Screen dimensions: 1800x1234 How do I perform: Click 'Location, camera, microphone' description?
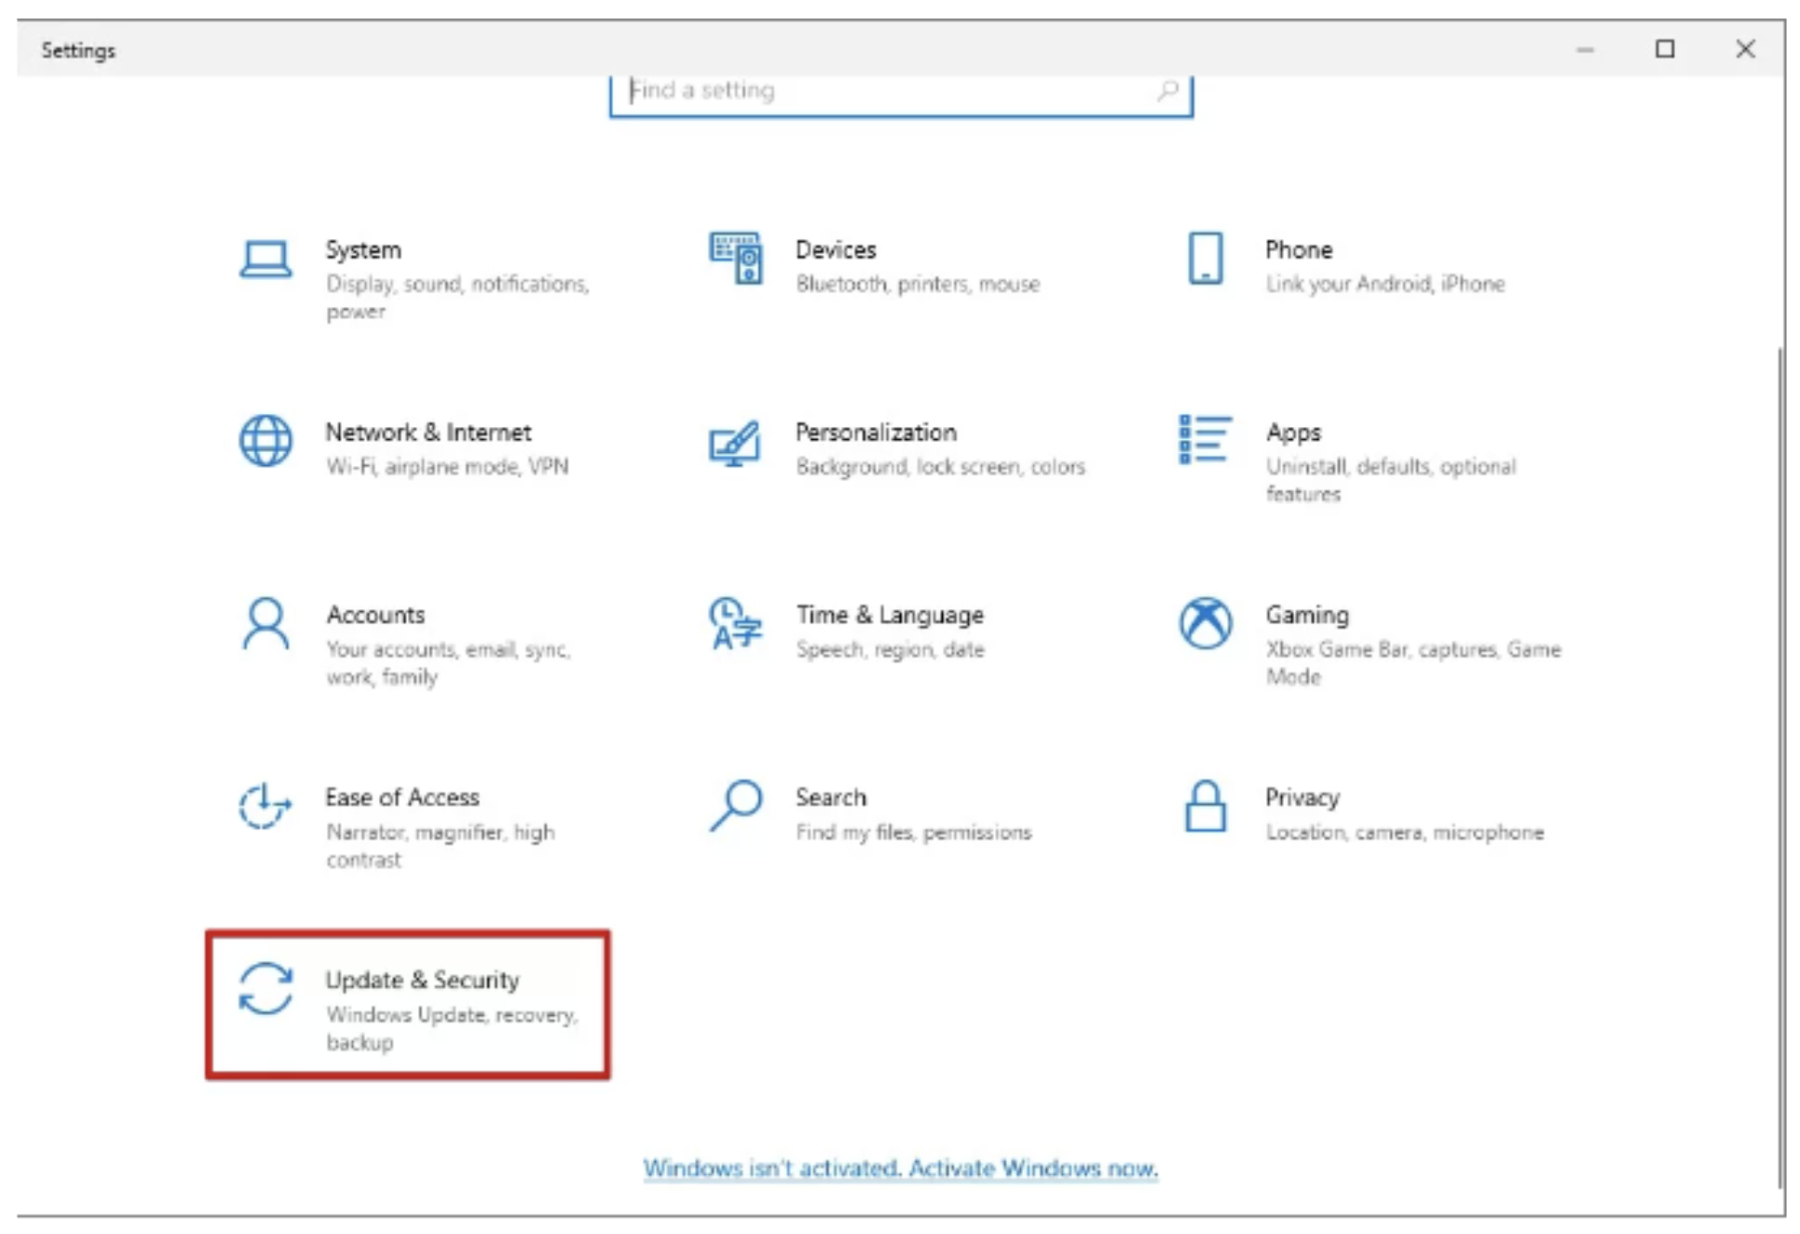pos(1405,833)
